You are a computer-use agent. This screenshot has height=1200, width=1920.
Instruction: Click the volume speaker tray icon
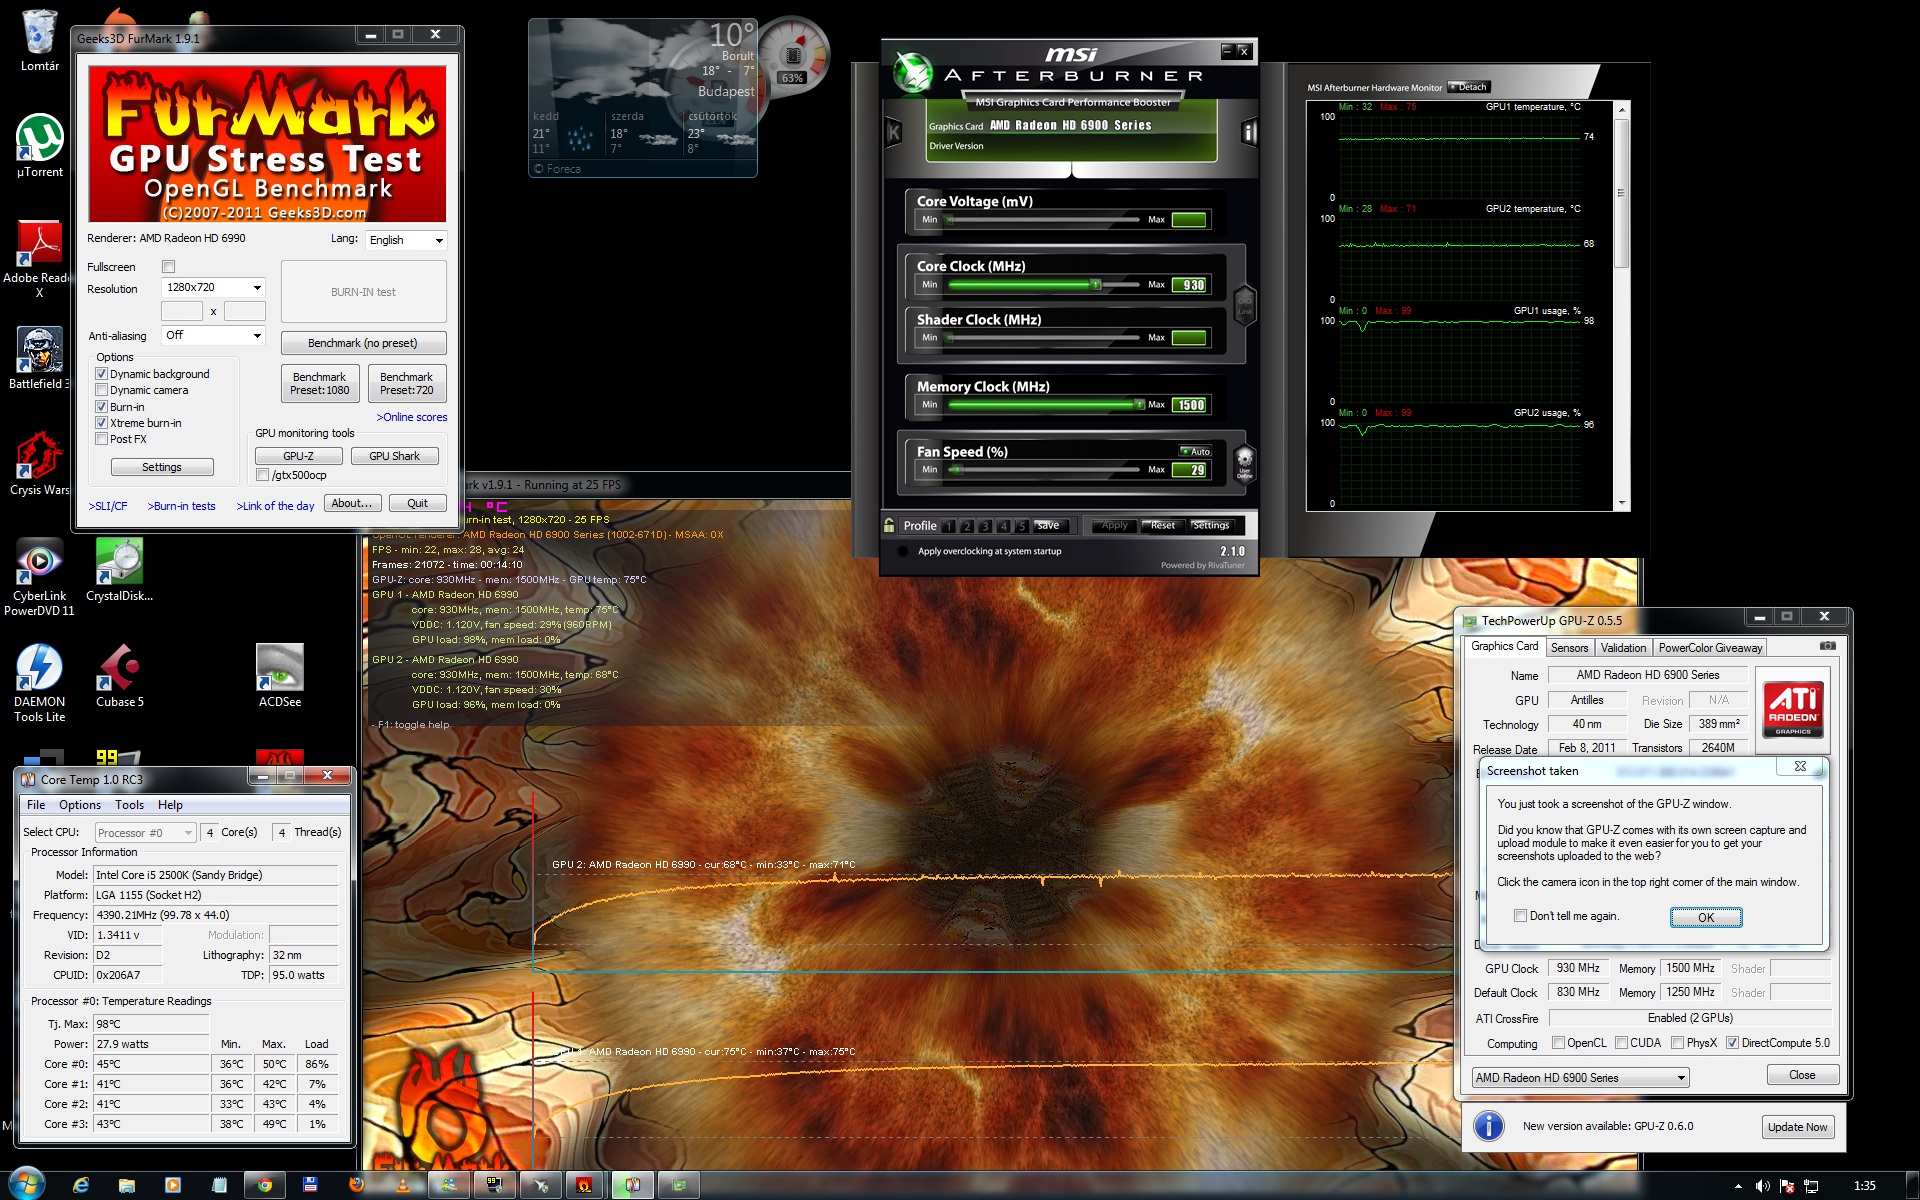coord(1762,1186)
